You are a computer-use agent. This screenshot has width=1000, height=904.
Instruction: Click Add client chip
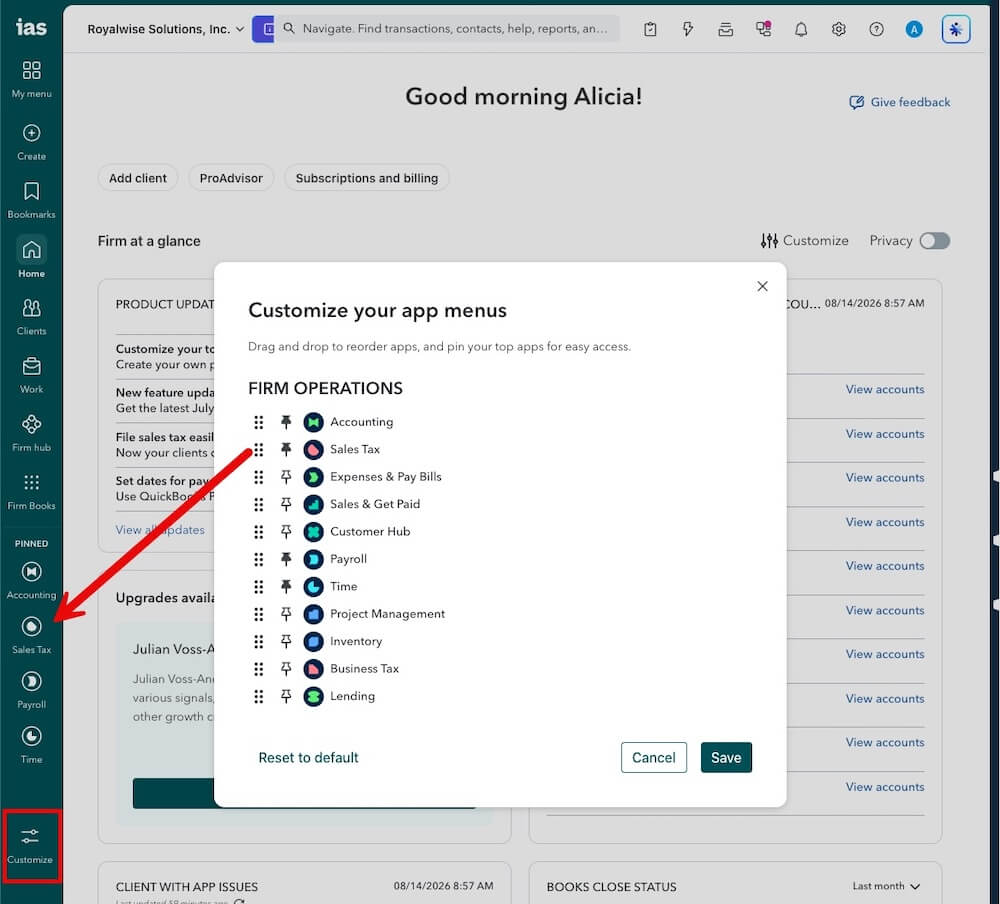[x=138, y=178]
